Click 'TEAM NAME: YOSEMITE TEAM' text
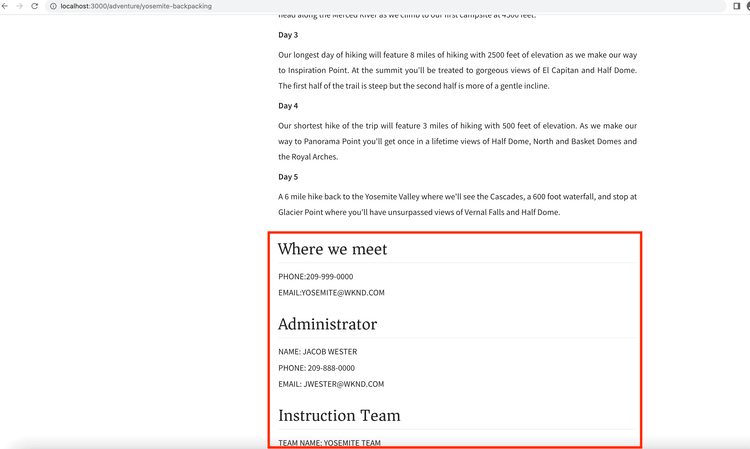Viewport: 750px width, 449px height. (330, 443)
